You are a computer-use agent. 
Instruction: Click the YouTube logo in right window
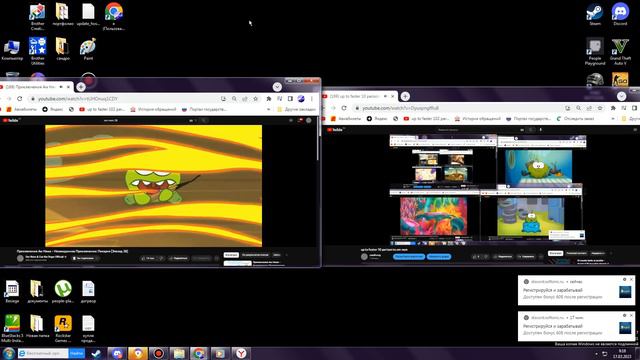(x=336, y=130)
